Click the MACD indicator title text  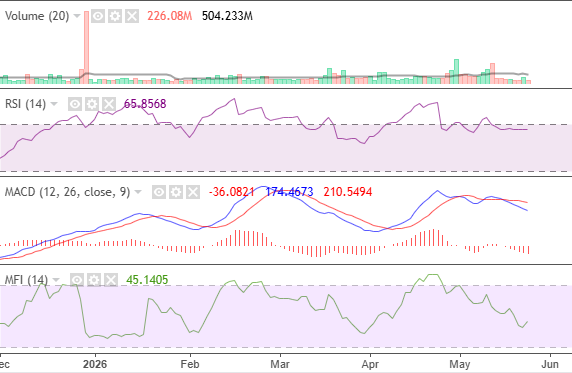click(x=67, y=192)
